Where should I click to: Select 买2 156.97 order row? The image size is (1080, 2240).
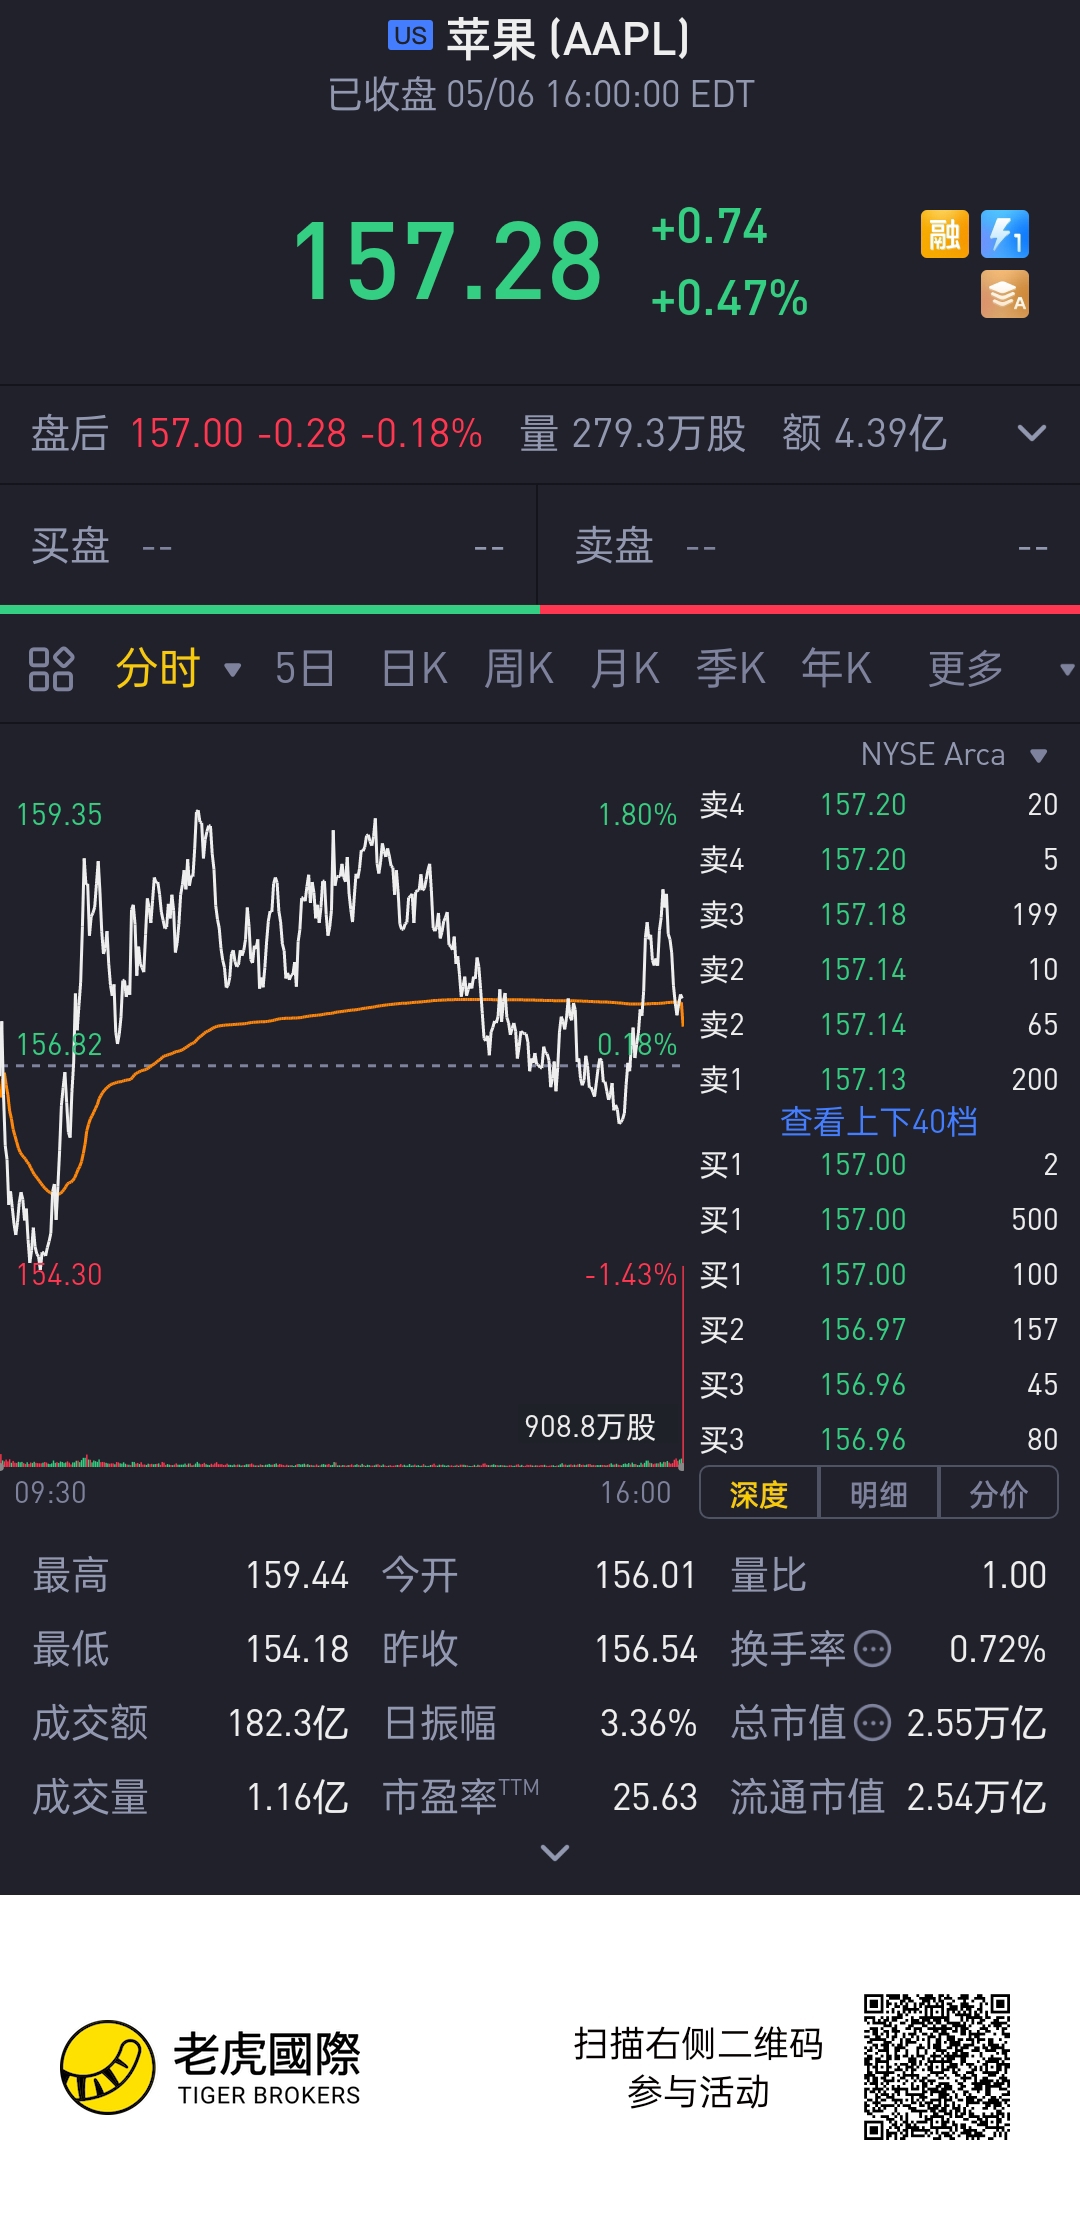(x=878, y=1329)
